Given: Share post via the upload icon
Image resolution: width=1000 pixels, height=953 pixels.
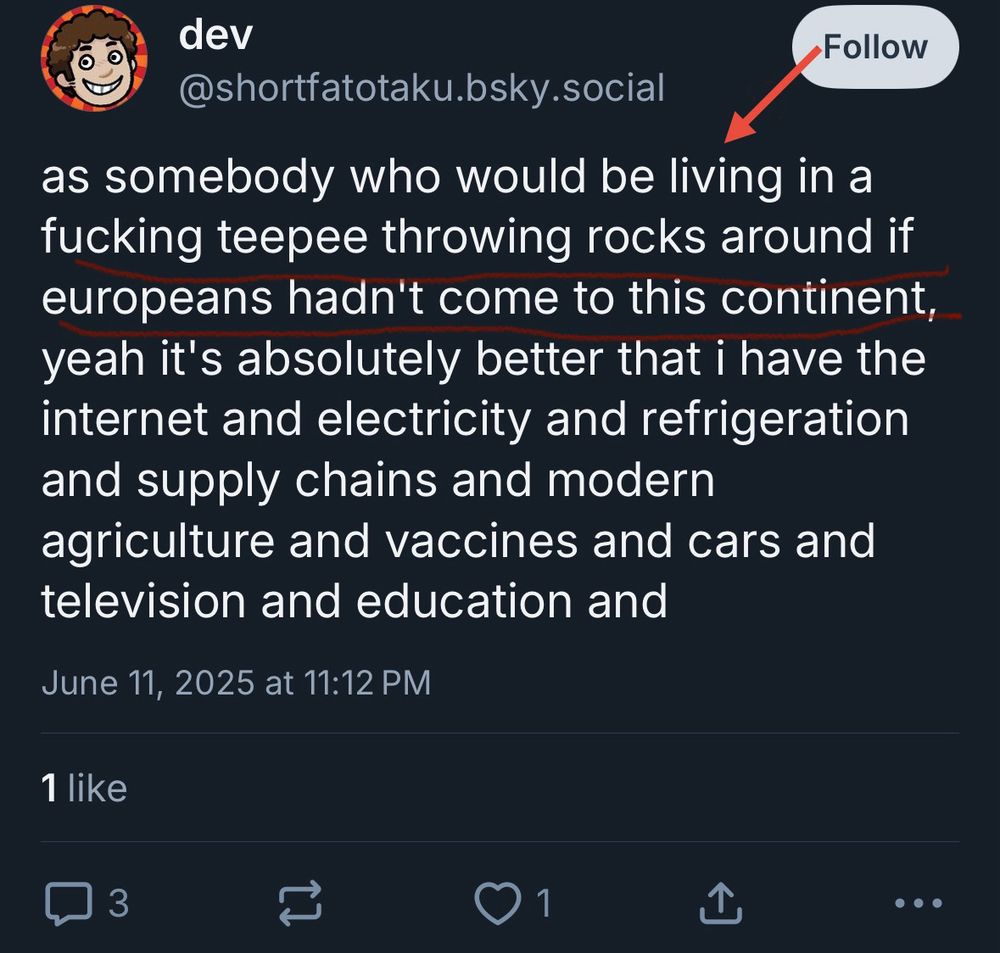Looking at the screenshot, I should click(721, 903).
